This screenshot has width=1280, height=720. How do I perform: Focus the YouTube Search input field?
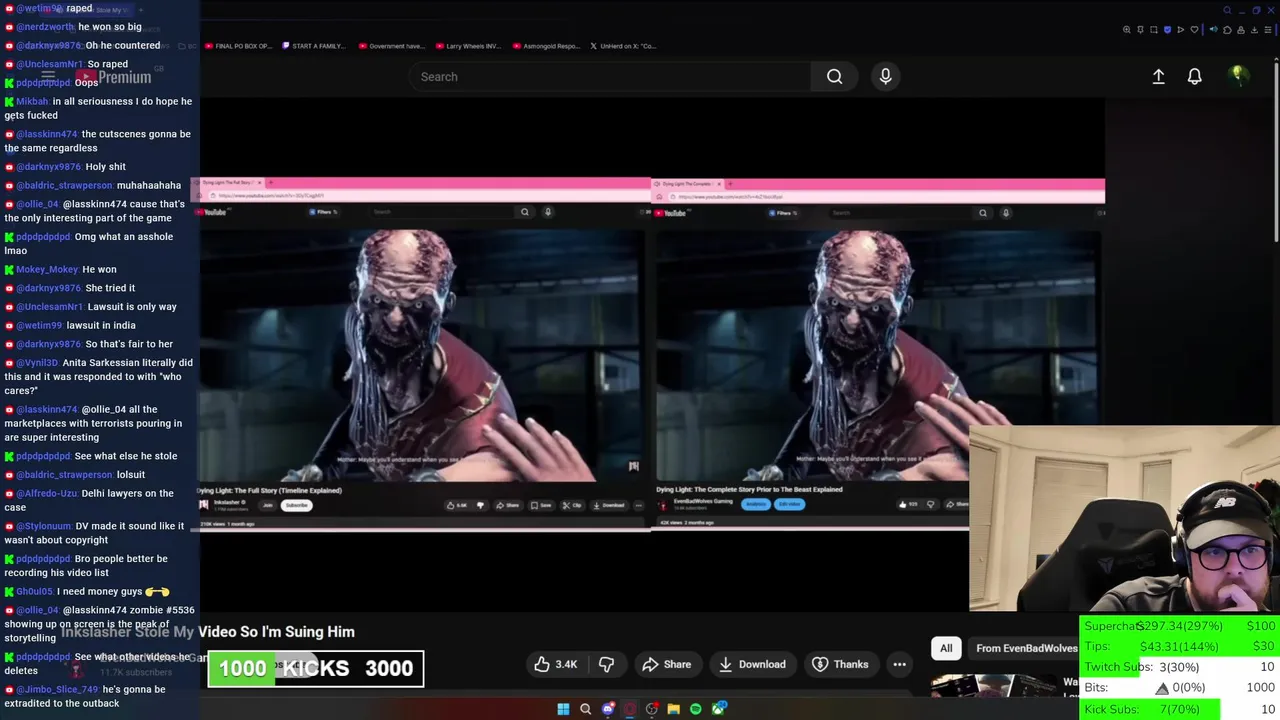(x=610, y=77)
